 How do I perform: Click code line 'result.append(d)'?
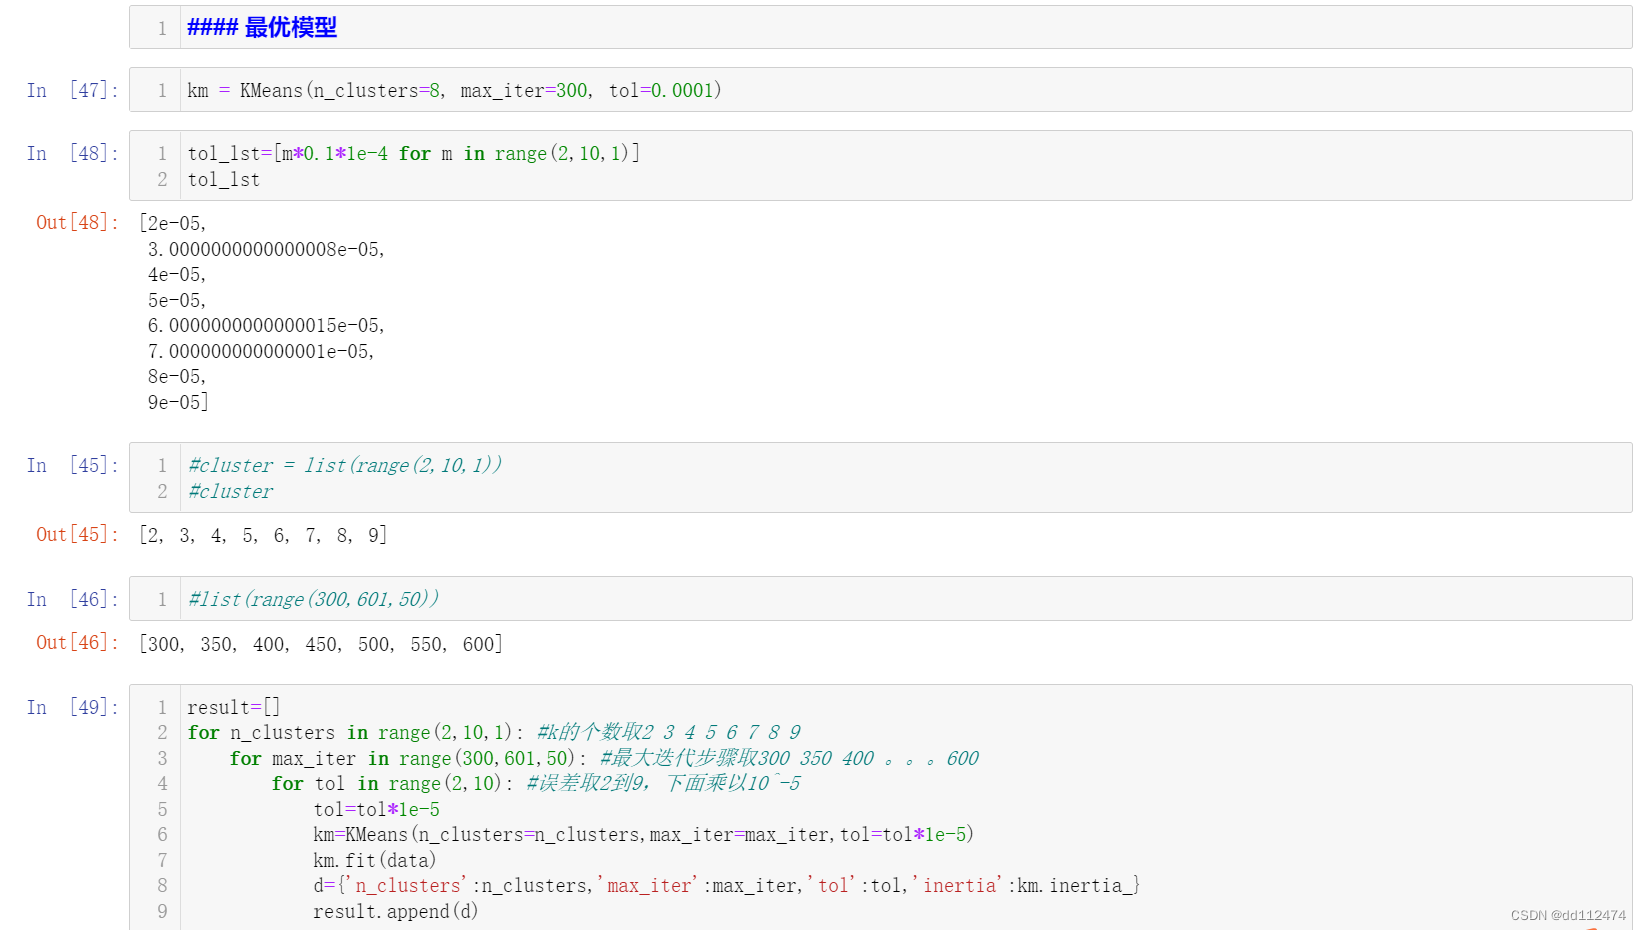point(396,912)
